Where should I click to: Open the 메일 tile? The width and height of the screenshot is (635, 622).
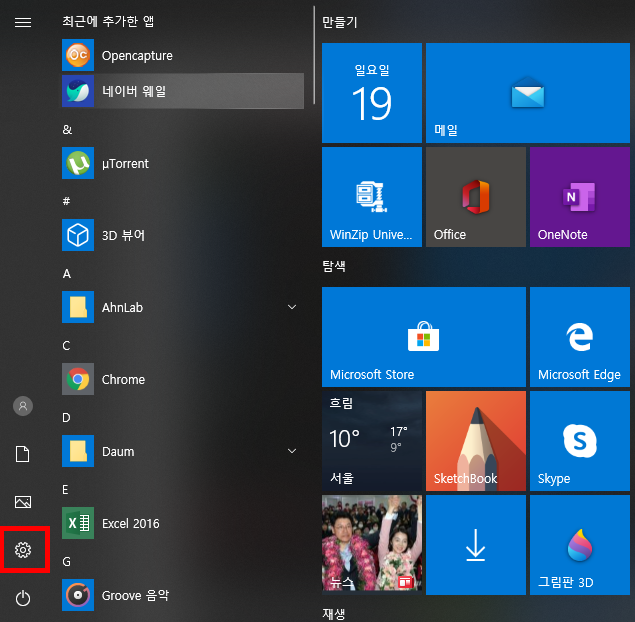coord(528,93)
